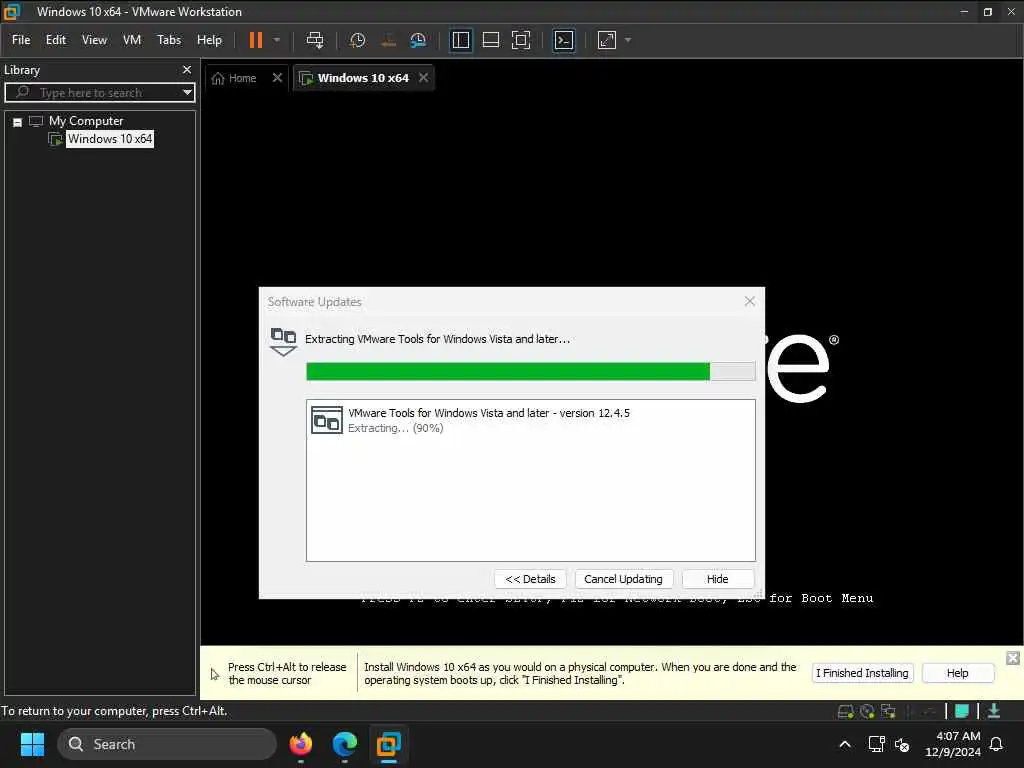Screen dimensions: 1024x768
Task: Open the Edit menu
Action: point(56,40)
